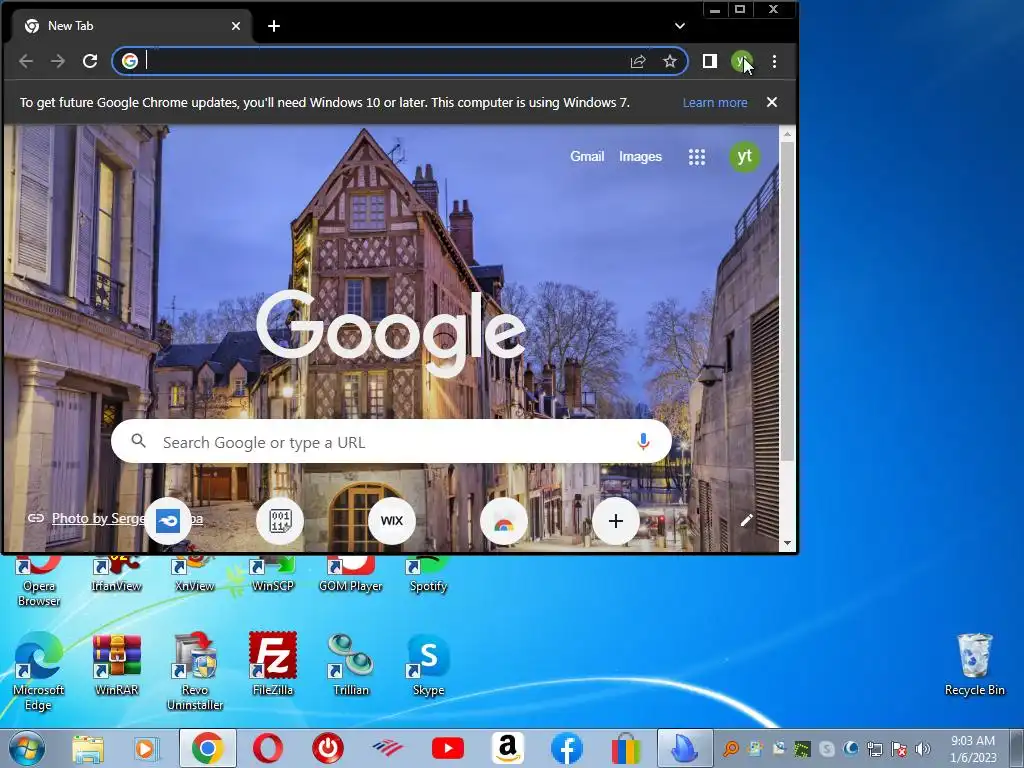Viewport: 1024px width, 768px height.
Task: Select the Microsoft Edge desktop icon
Action: pyautogui.click(x=39, y=671)
